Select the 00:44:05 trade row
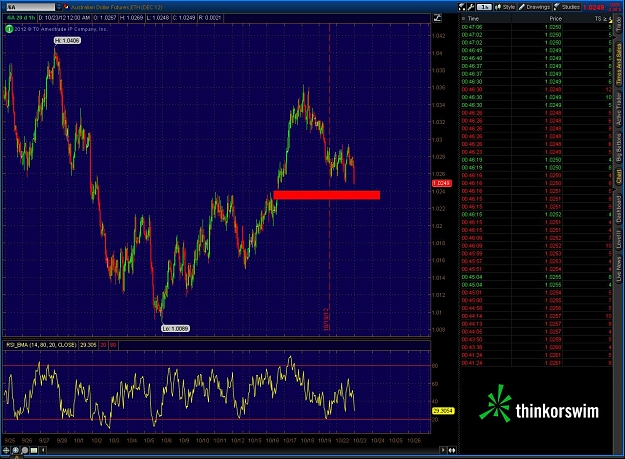 coord(537,332)
